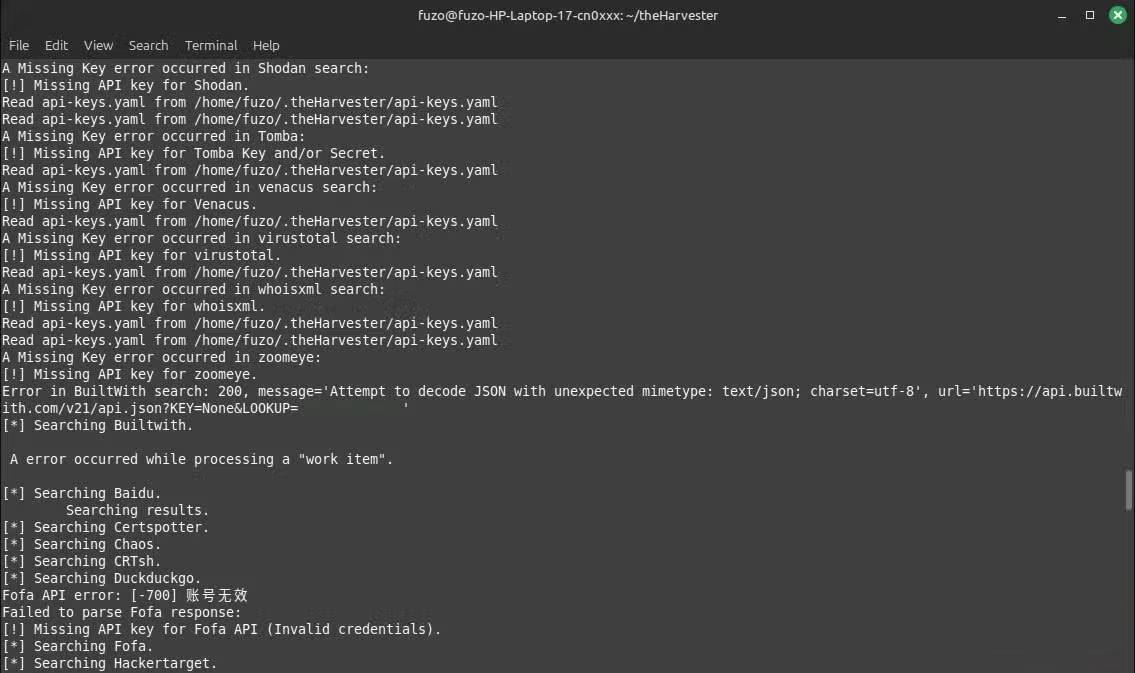Open the Search menu
Viewport: 1135px width, 673px height.
click(148, 45)
